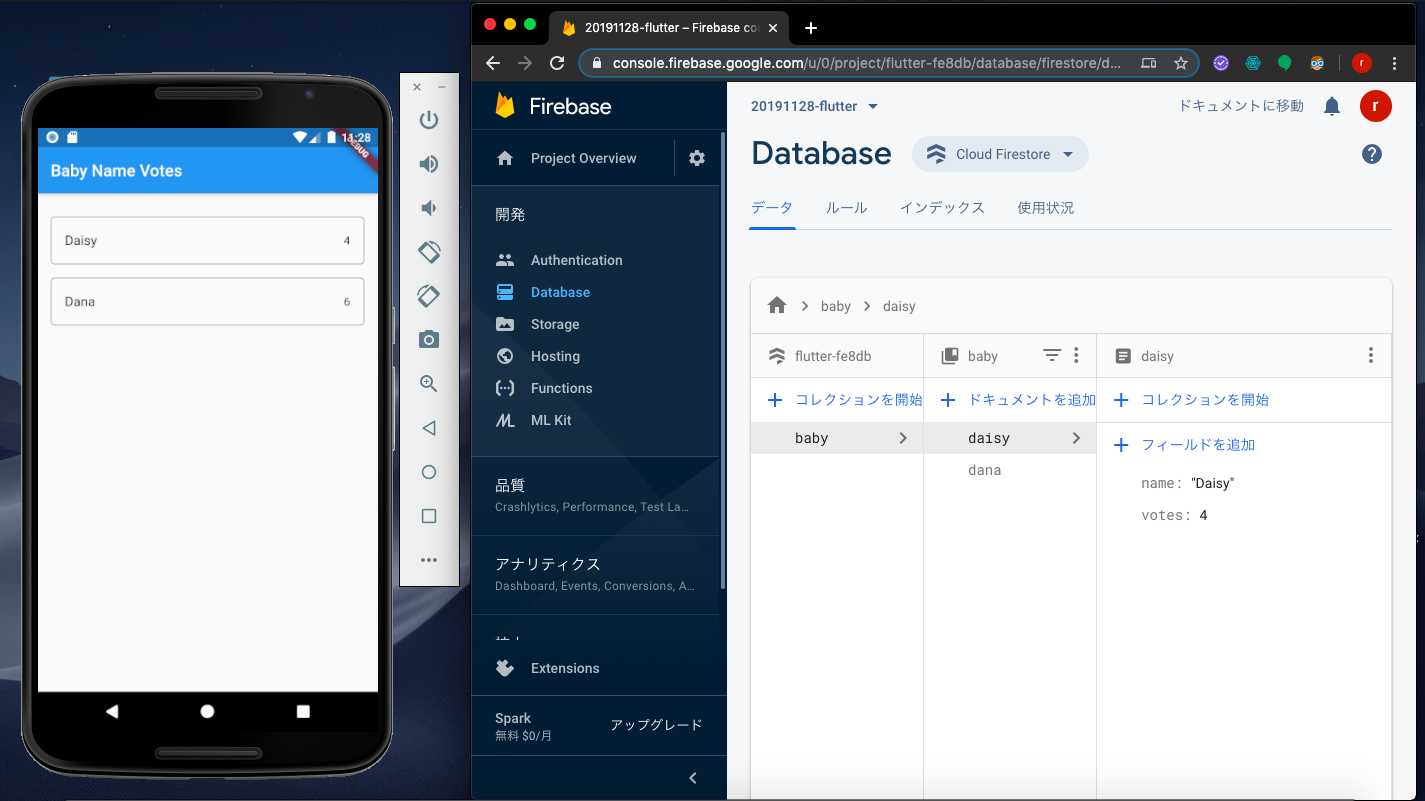1425x801 pixels.
Task: Expand アナリティクス section in sidebar
Action: (x=595, y=574)
